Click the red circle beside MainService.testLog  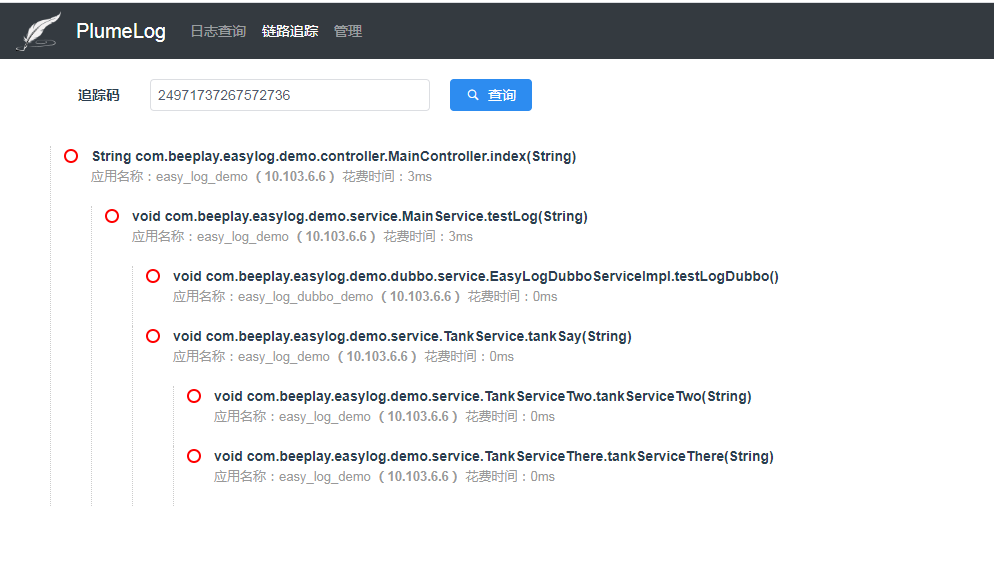(112, 216)
